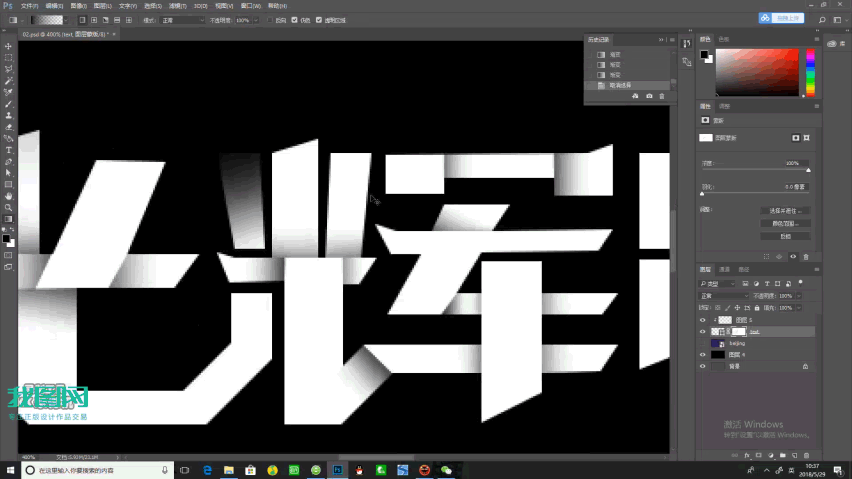Toggle the Dither checkbox in options bar

[295, 20]
